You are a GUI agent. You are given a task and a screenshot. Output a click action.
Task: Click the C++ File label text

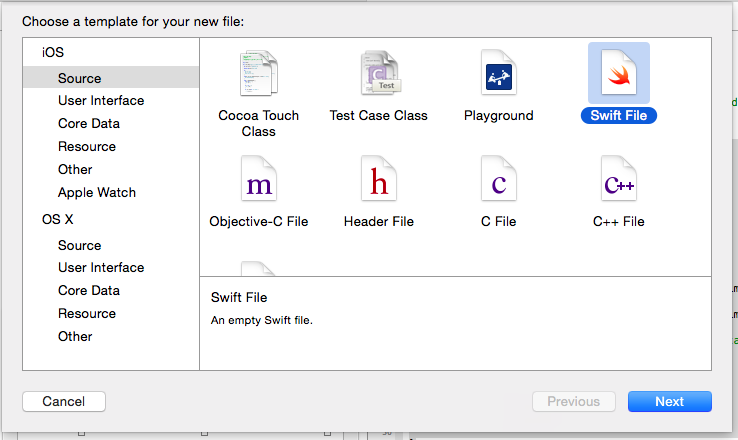pyautogui.click(x=618, y=222)
